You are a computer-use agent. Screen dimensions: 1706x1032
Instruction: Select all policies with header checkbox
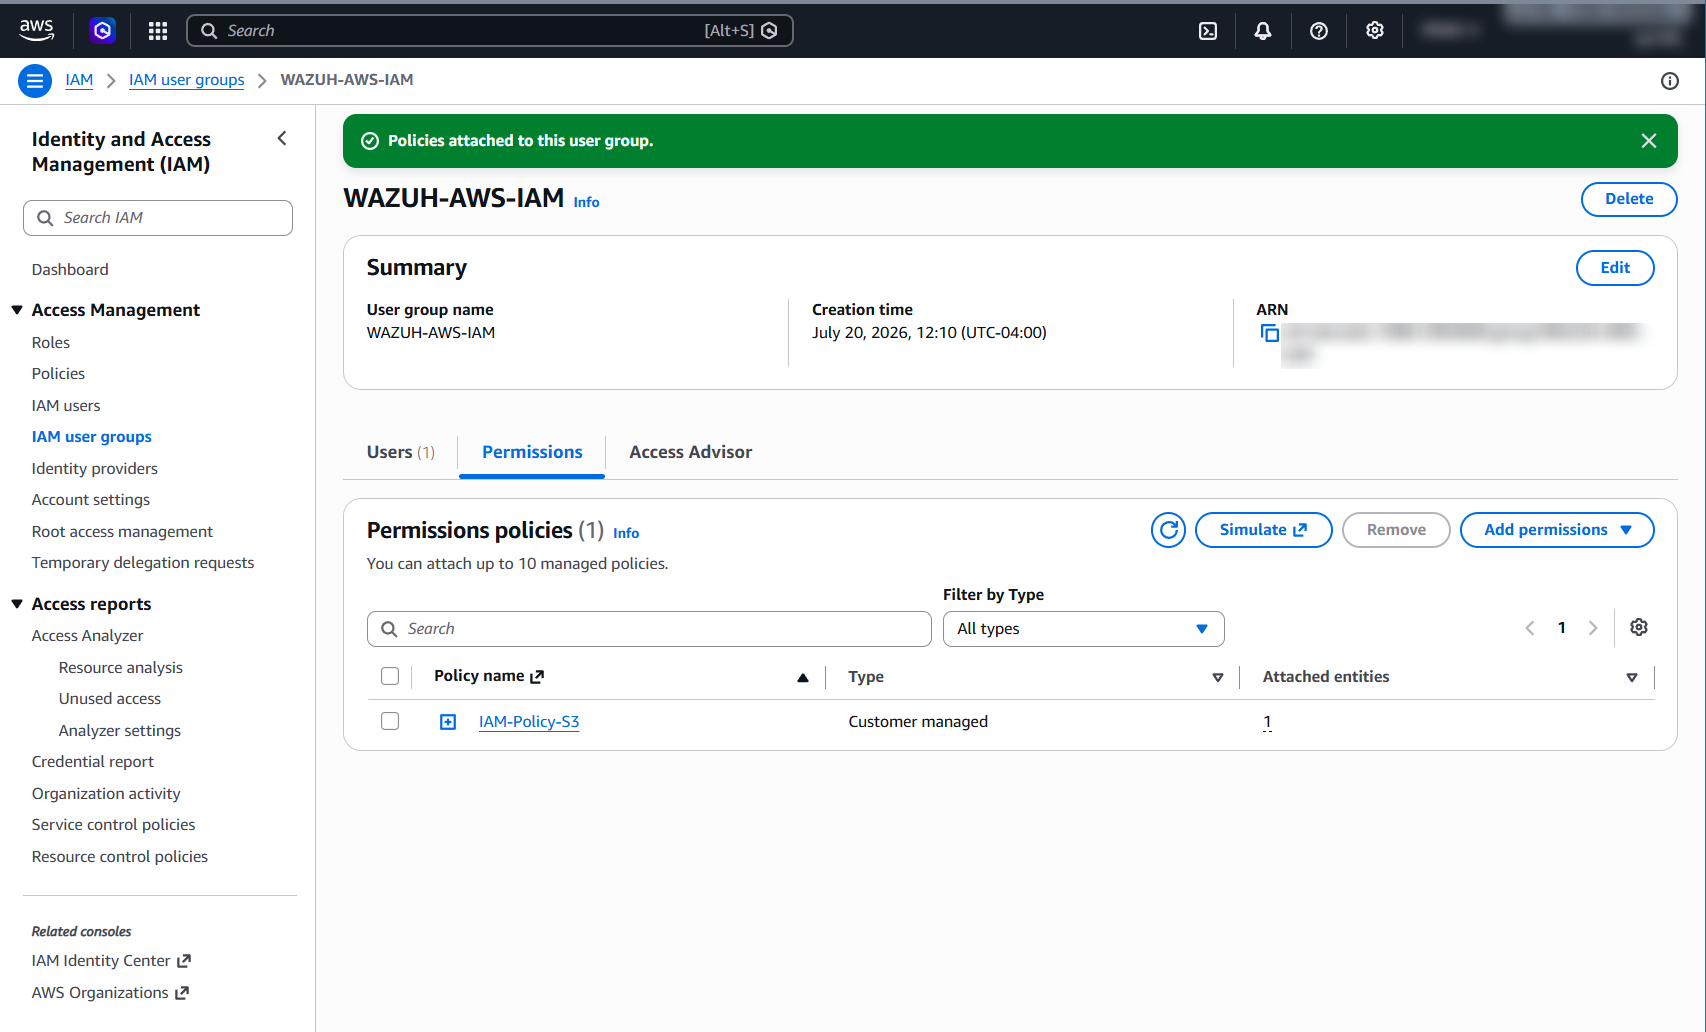390,676
